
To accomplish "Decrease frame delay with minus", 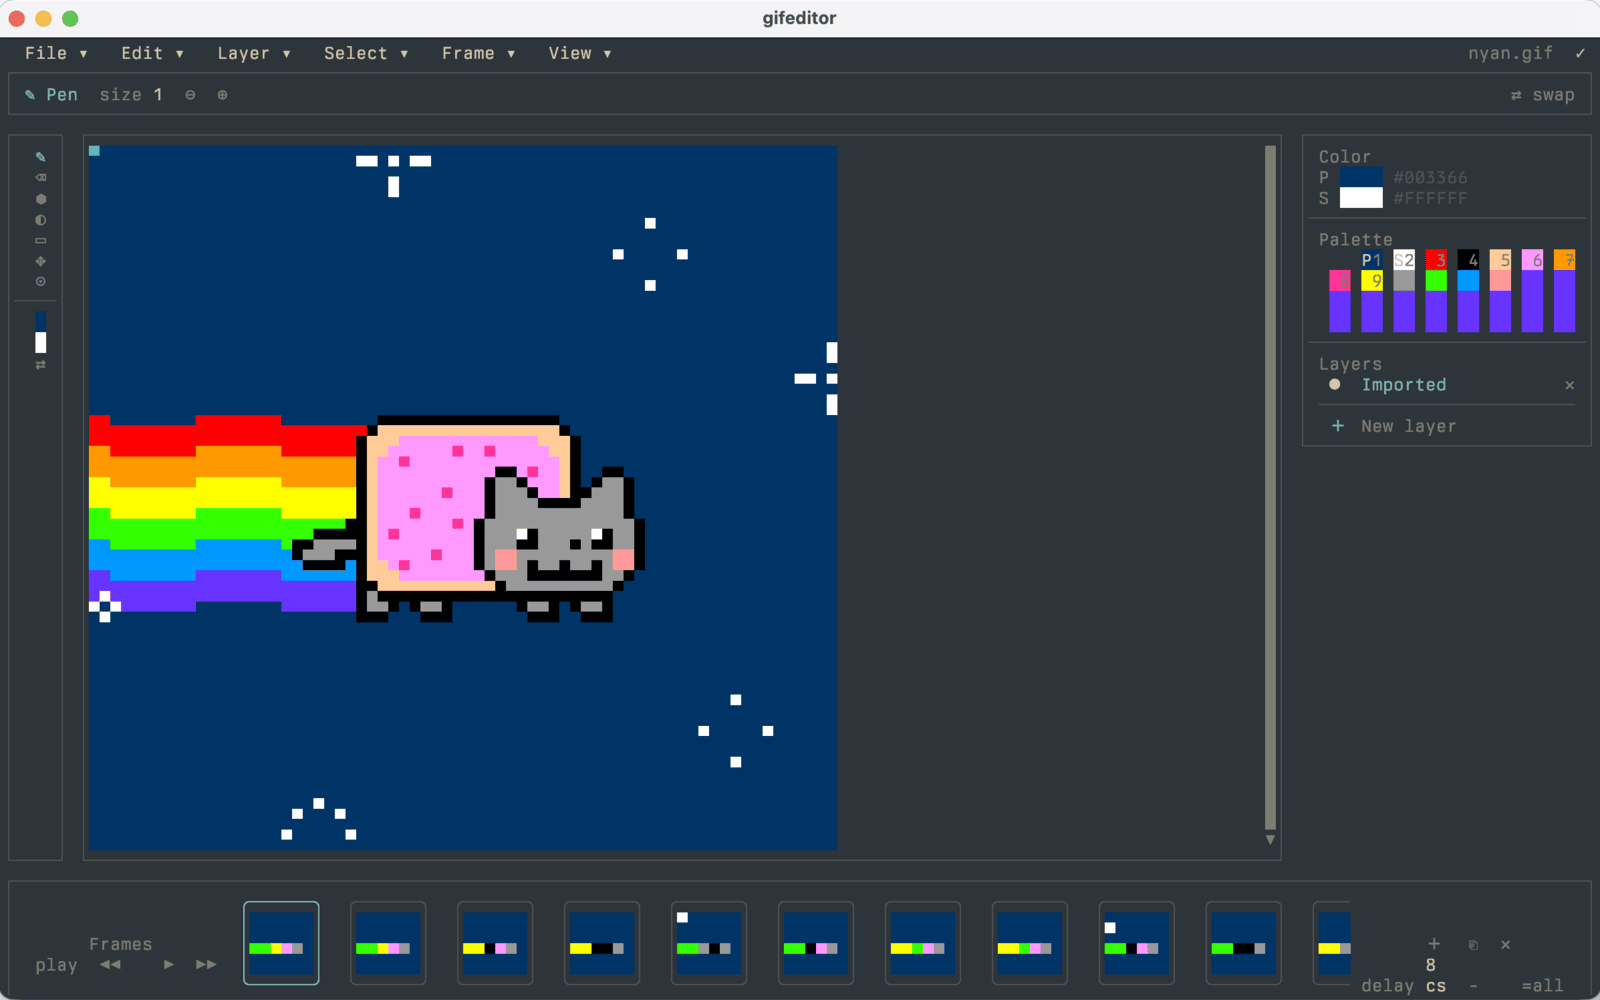I will tap(1473, 986).
